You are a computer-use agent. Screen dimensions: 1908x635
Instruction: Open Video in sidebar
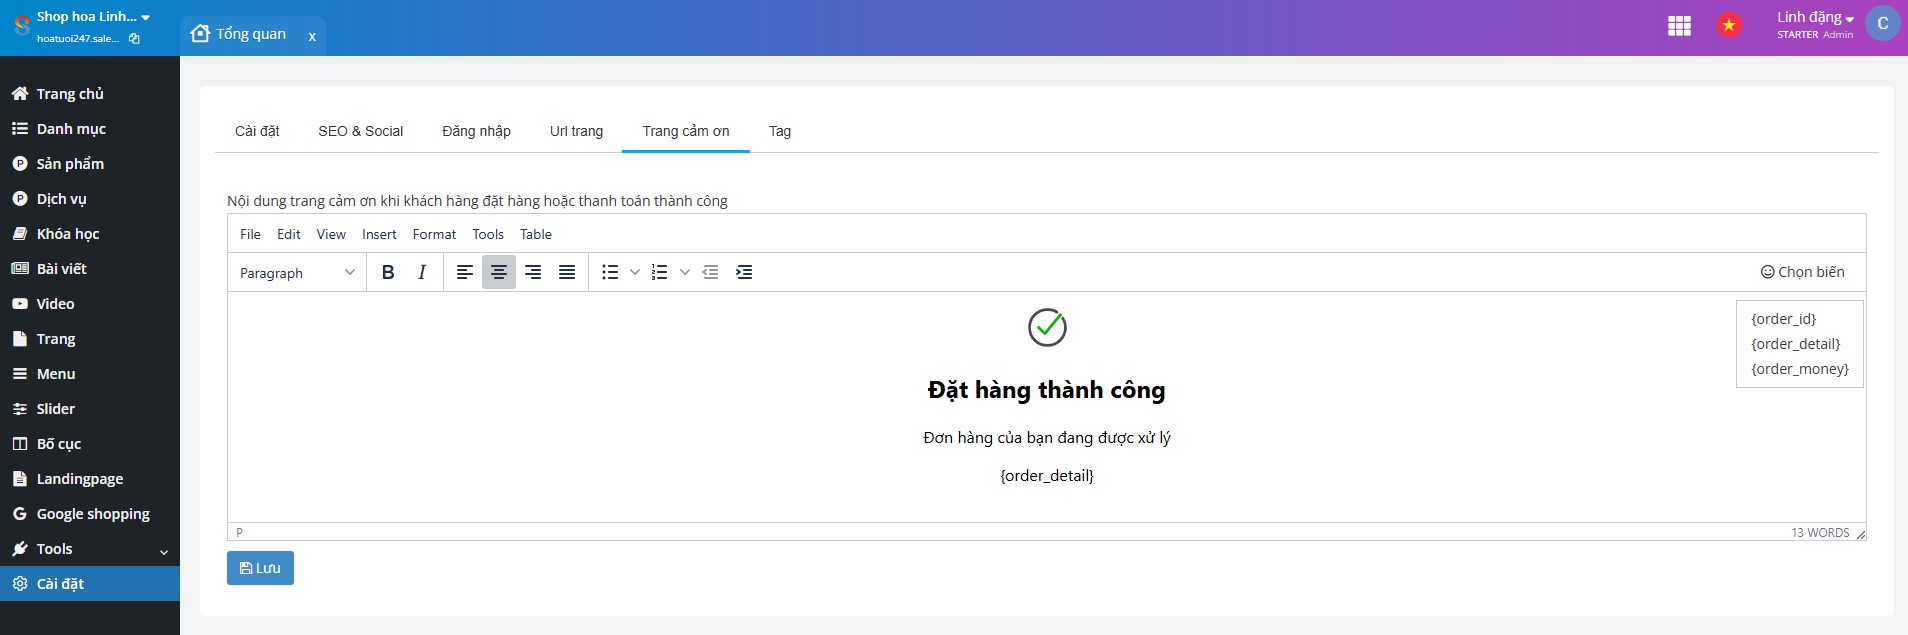click(90, 304)
